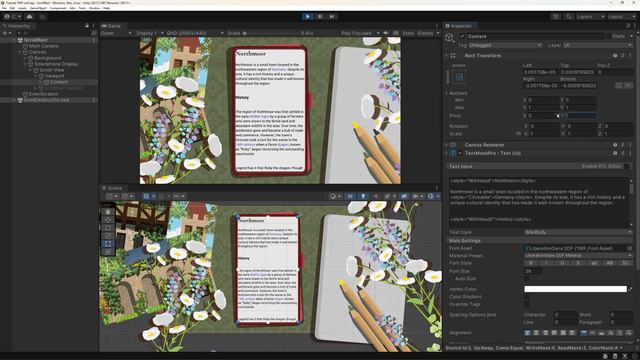The width and height of the screenshot is (640, 360).
Task: Toggle the Content object active checkbox
Action: pyautogui.click(x=462, y=36)
